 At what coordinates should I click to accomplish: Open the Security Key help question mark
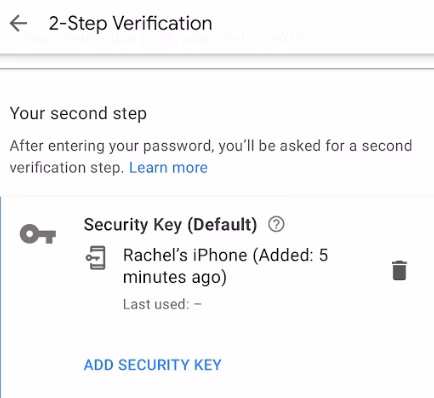pos(276,224)
